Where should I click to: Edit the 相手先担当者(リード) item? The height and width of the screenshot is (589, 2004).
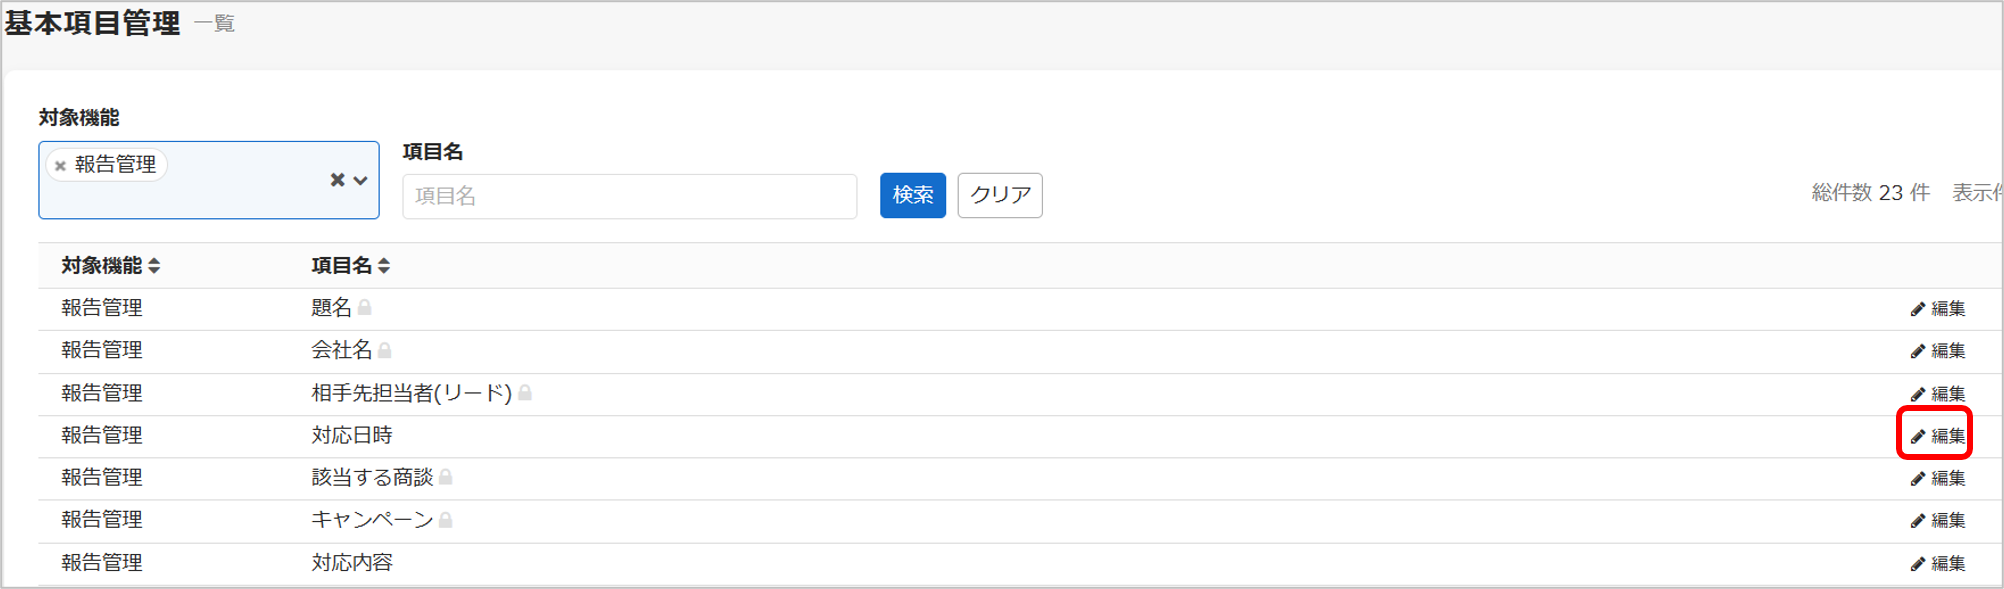[1937, 394]
